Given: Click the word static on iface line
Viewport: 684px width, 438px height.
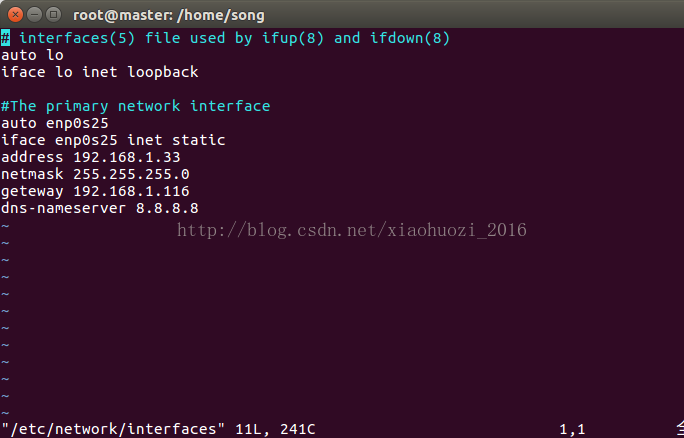Looking at the screenshot, I should (198, 140).
